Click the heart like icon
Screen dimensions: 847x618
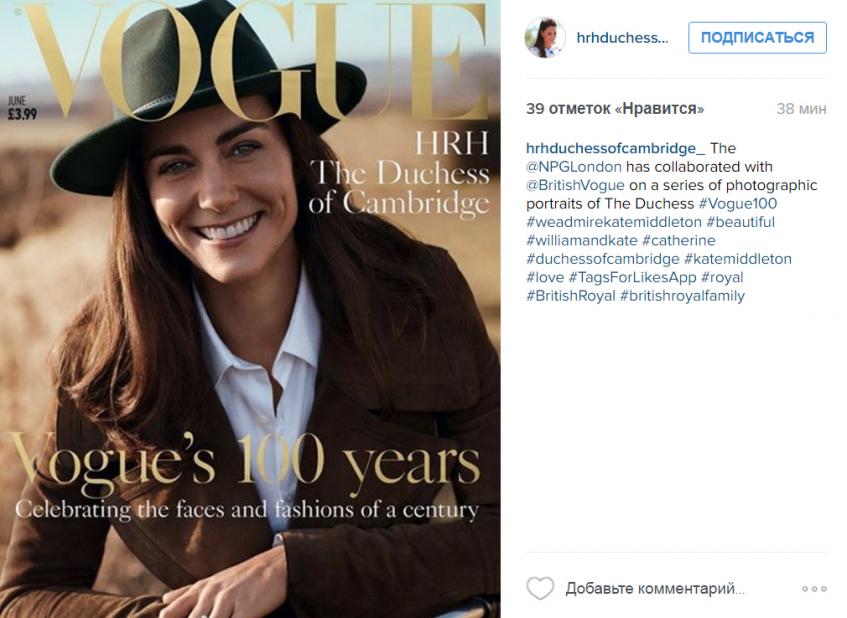(x=540, y=588)
